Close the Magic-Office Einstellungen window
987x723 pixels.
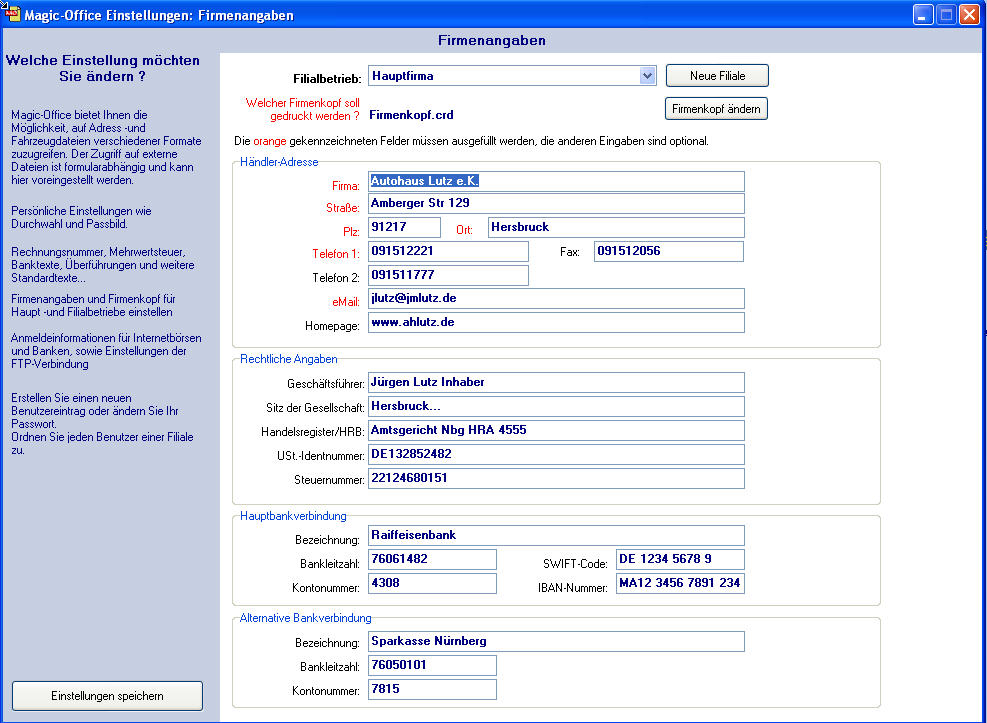(x=969, y=14)
